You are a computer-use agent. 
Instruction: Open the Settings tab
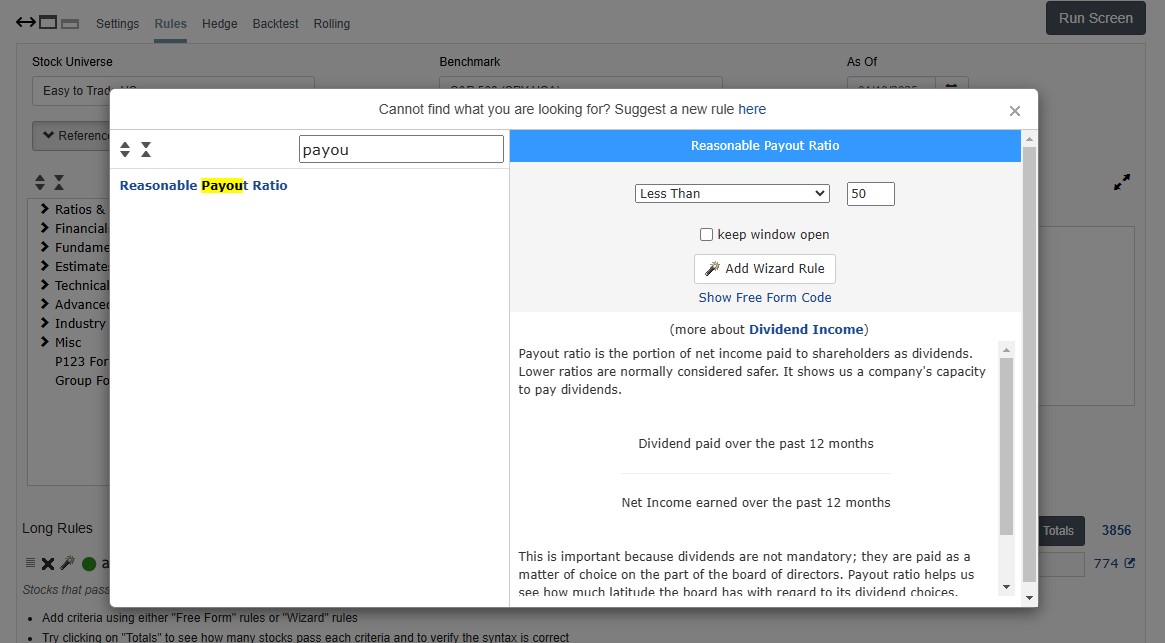[118, 24]
